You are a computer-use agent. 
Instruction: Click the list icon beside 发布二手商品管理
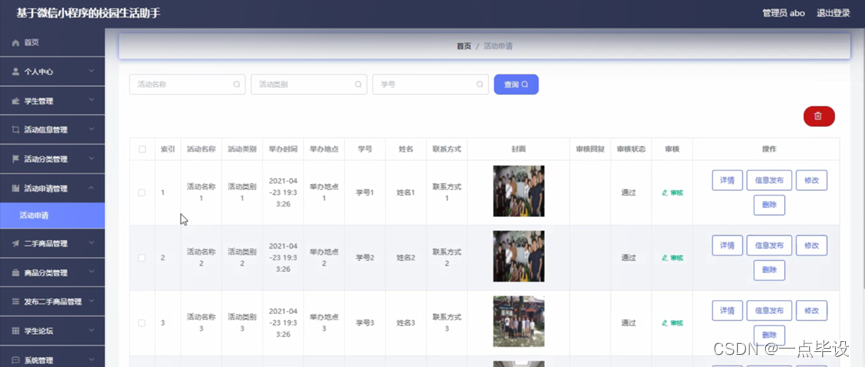pyautogui.click(x=15, y=302)
